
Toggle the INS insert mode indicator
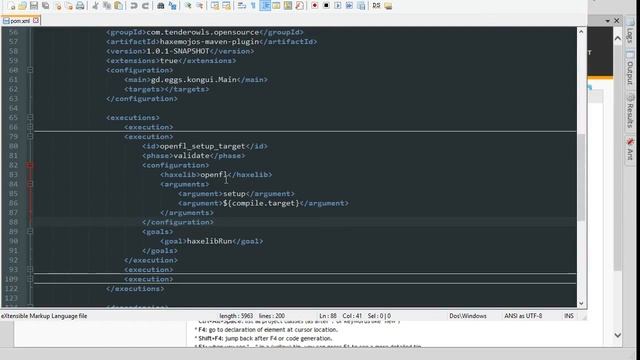coord(569,316)
